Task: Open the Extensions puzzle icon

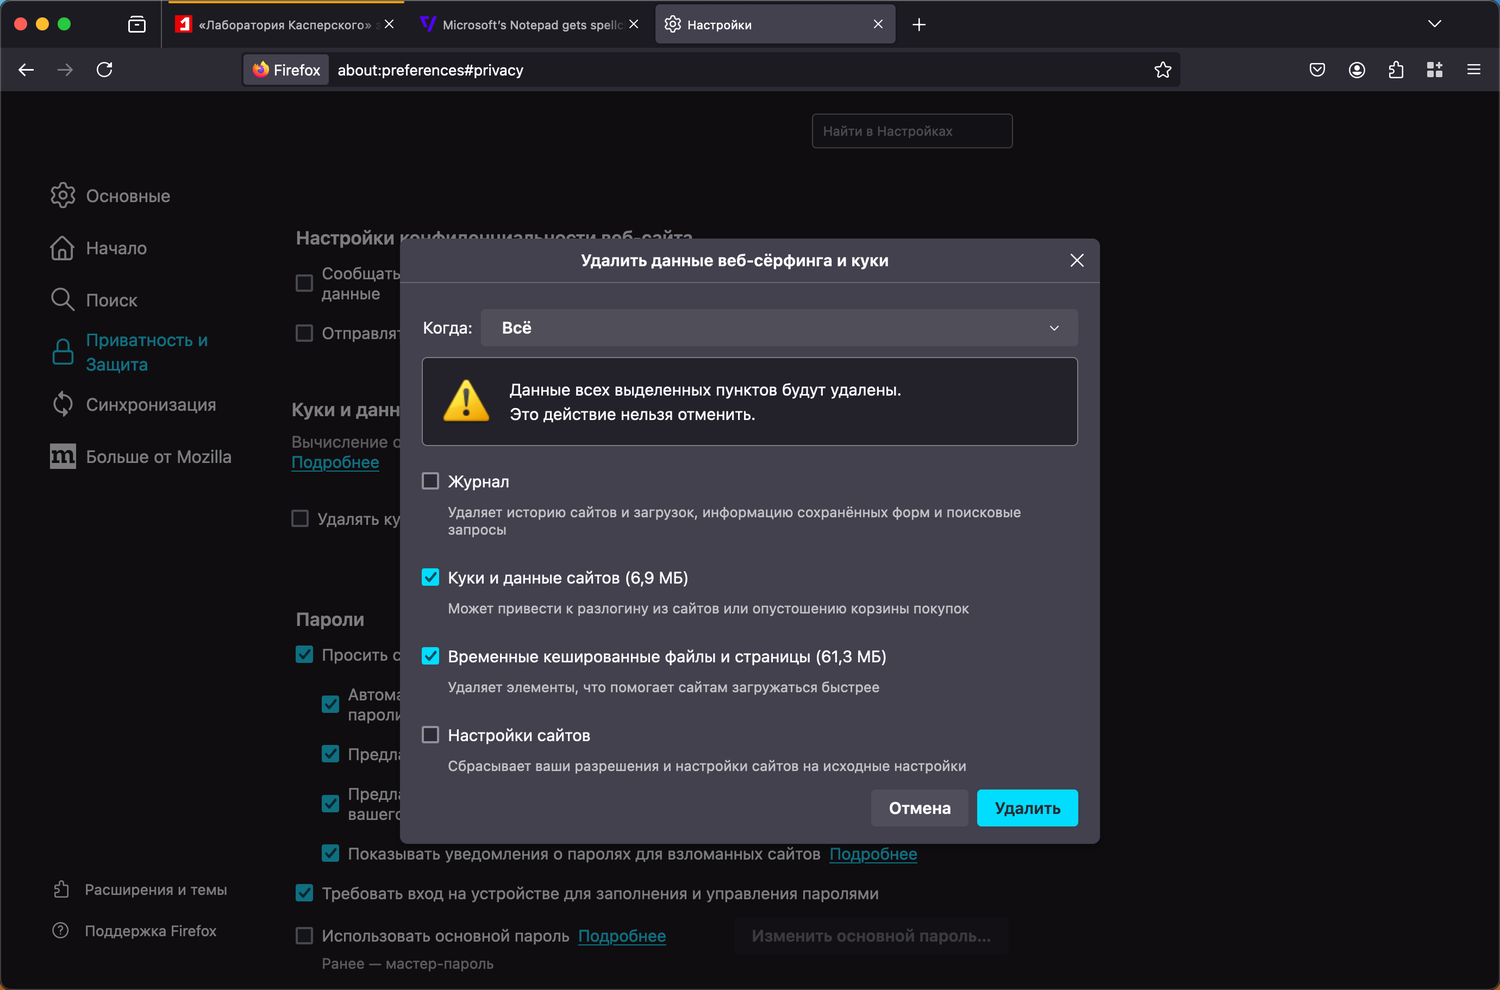Action: (1396, 70)
